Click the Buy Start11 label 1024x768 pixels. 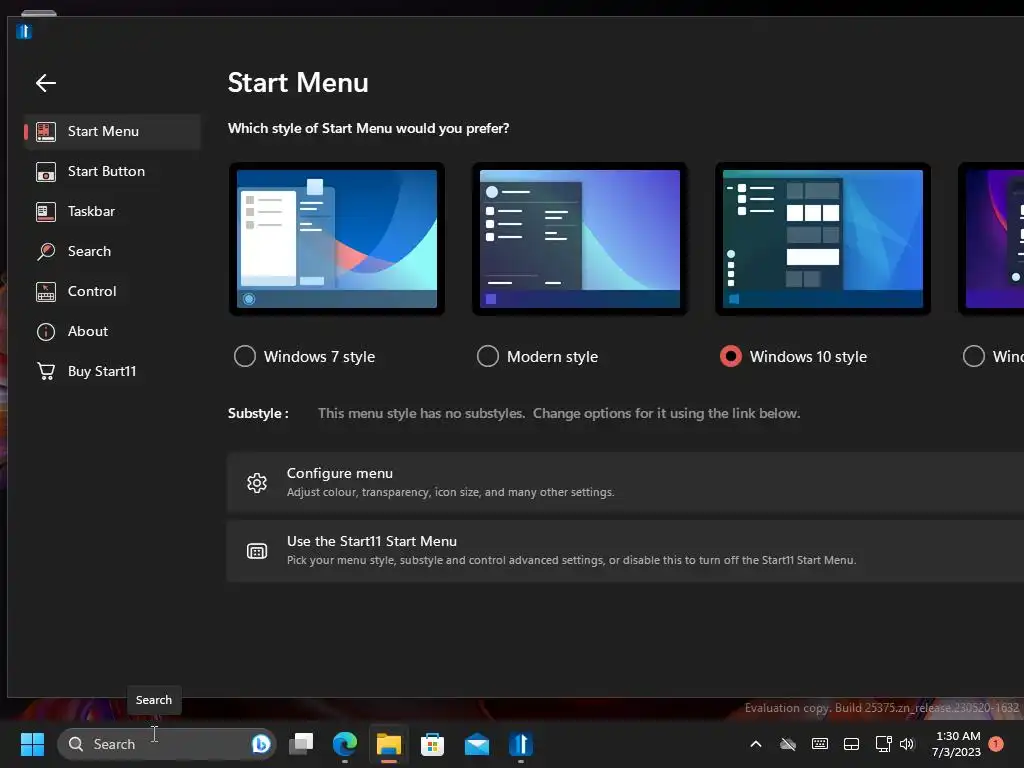tap(102, 371)
